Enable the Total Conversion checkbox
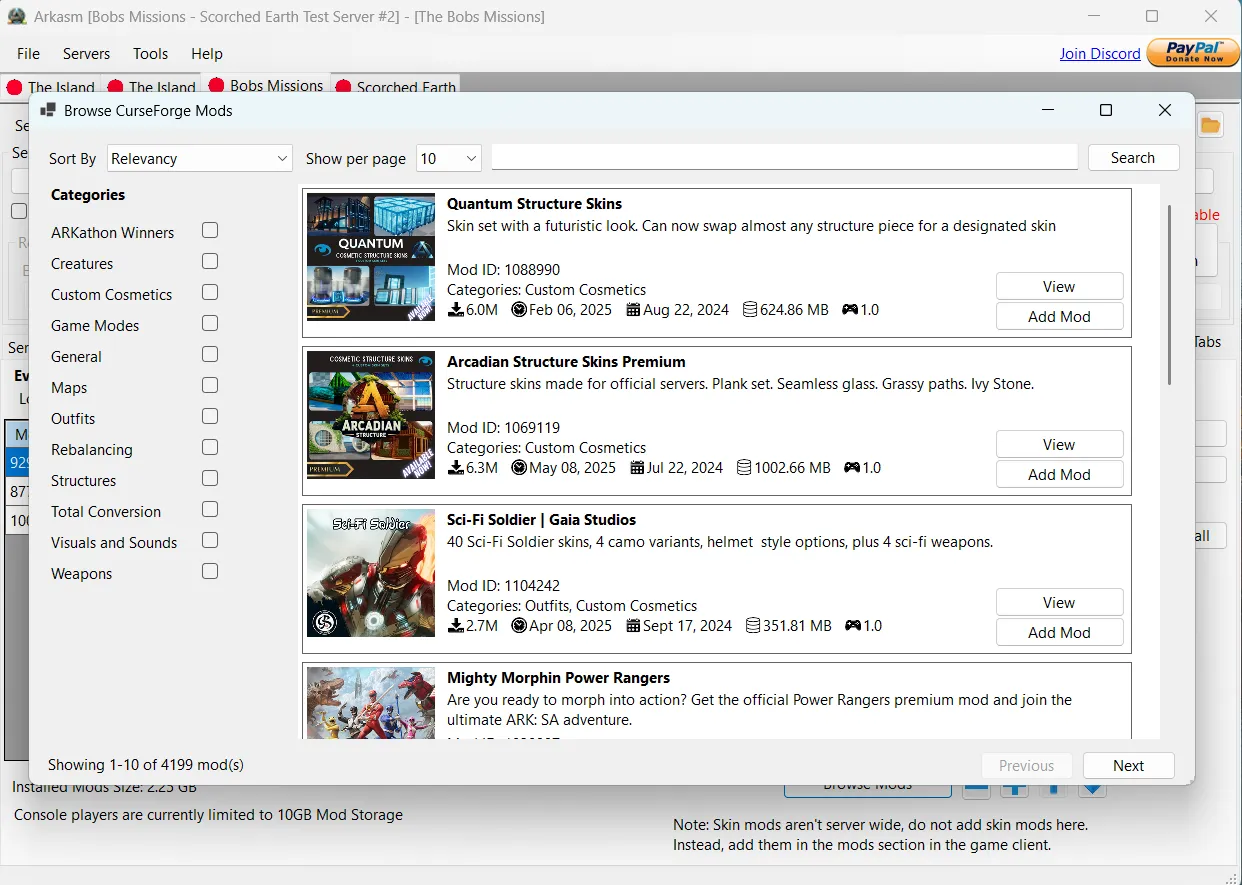This screenshot has height=885, width=1242. point(210,510)
